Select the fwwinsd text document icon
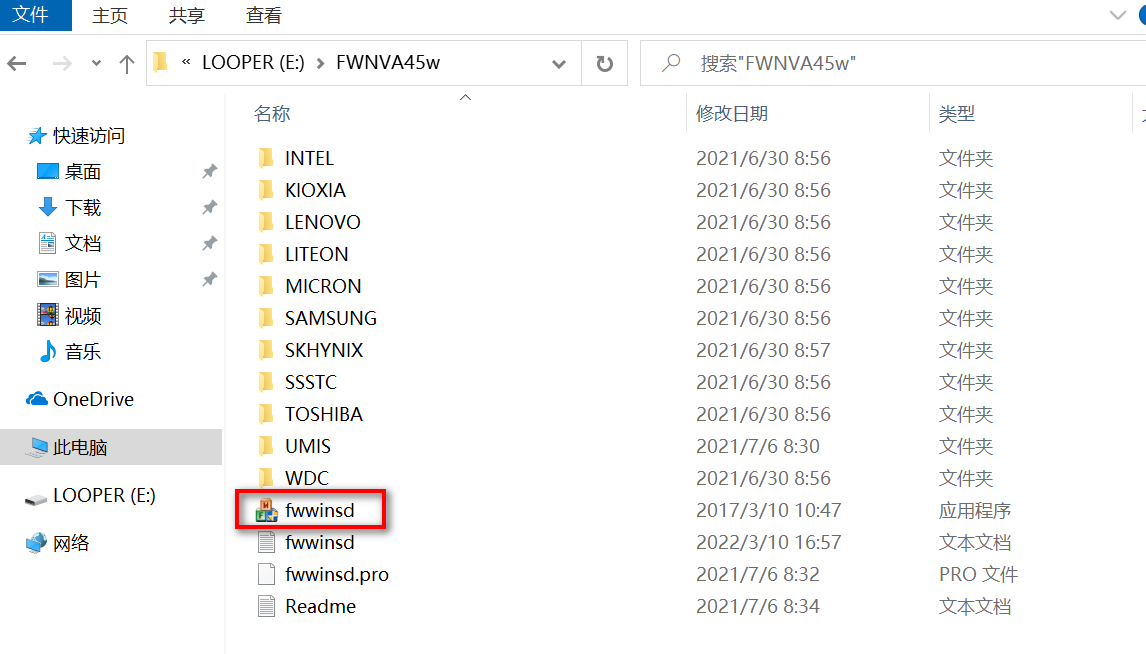The image size is (1146, 654). point(266,542)
